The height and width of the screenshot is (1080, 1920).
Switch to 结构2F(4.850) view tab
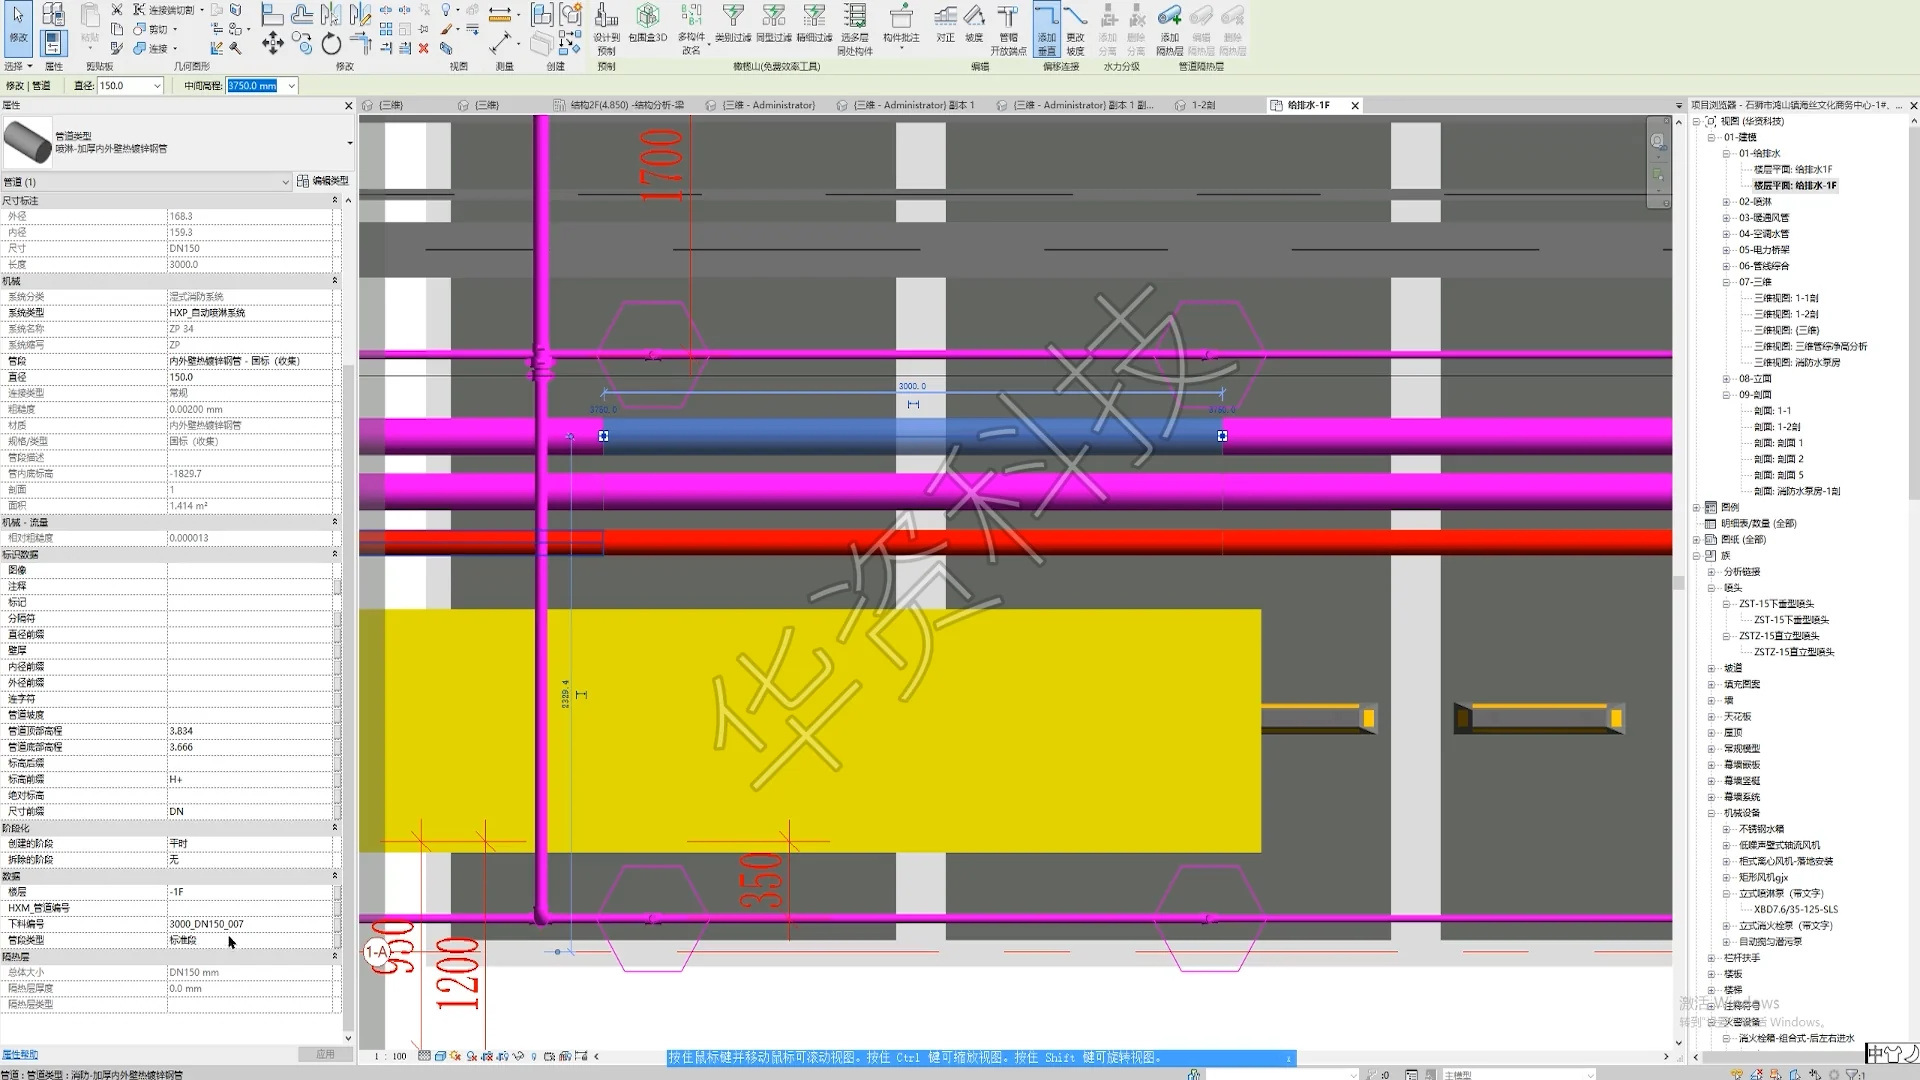pyautogui.click(x=626, y=105)
